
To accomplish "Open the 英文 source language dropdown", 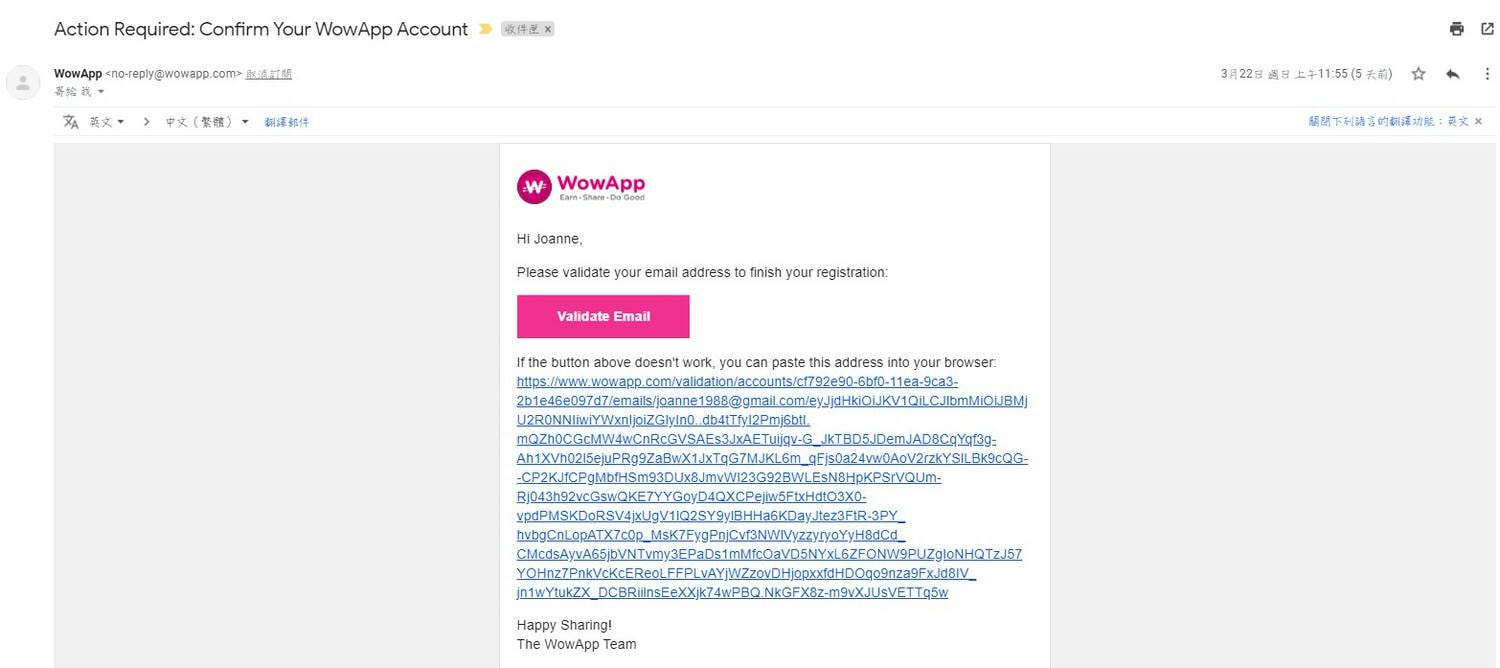I will tap(107, 122).
